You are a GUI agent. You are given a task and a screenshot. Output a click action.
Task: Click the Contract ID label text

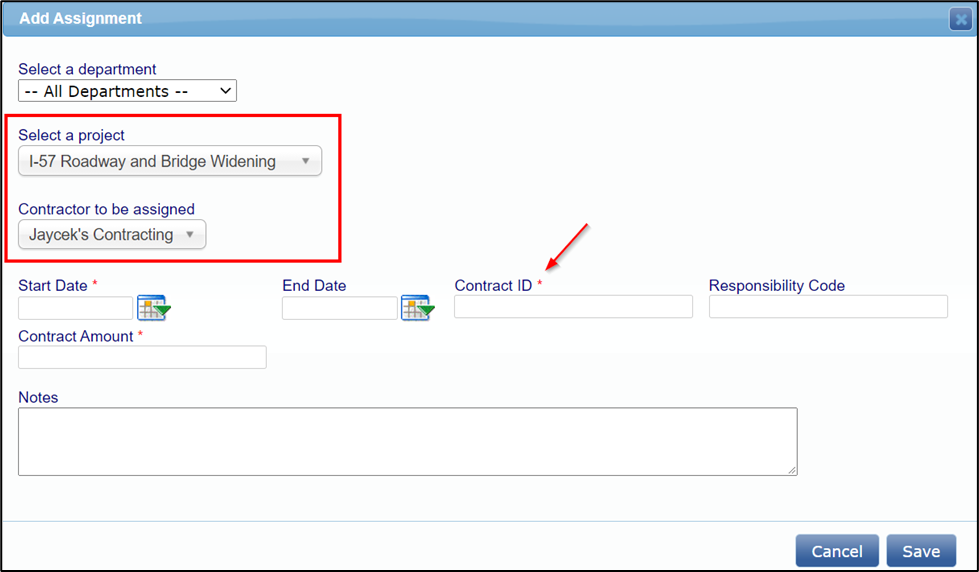493,285
